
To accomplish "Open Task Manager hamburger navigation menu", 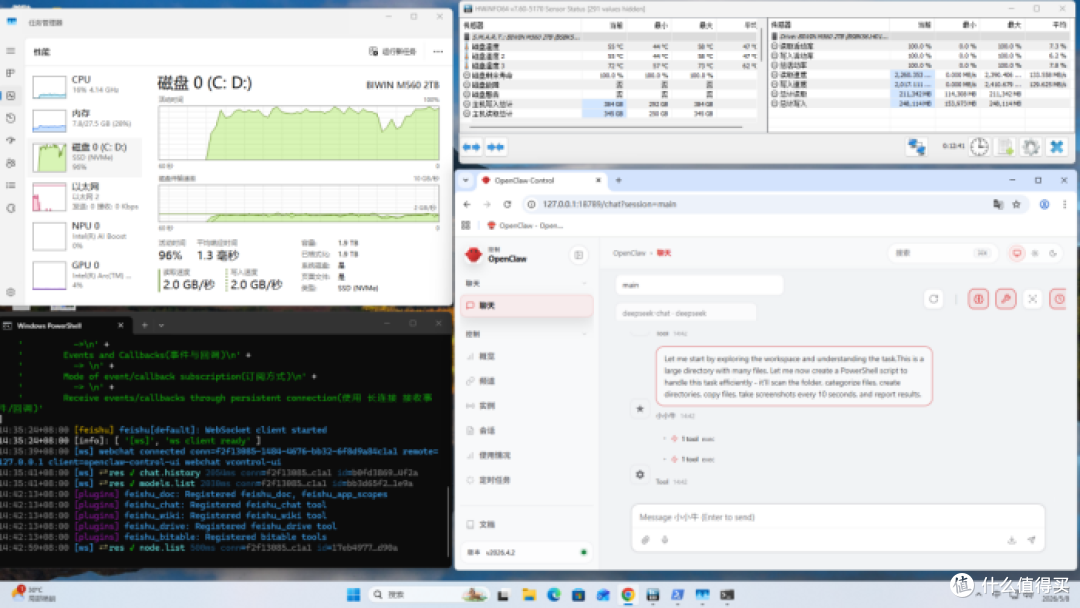I will coord(10,51).
